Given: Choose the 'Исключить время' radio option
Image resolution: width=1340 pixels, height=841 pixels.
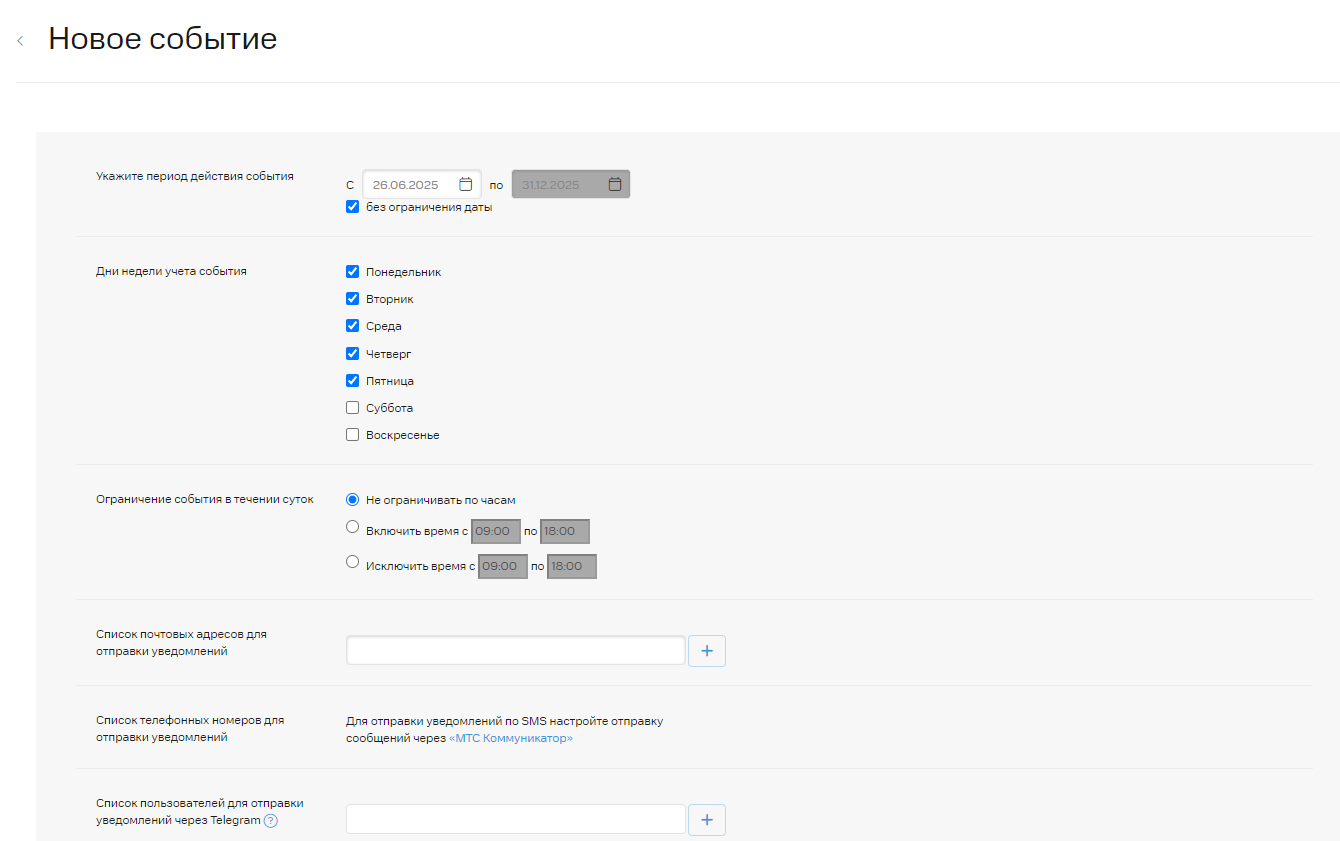Looking at the screenshot, I should (352, 562).
